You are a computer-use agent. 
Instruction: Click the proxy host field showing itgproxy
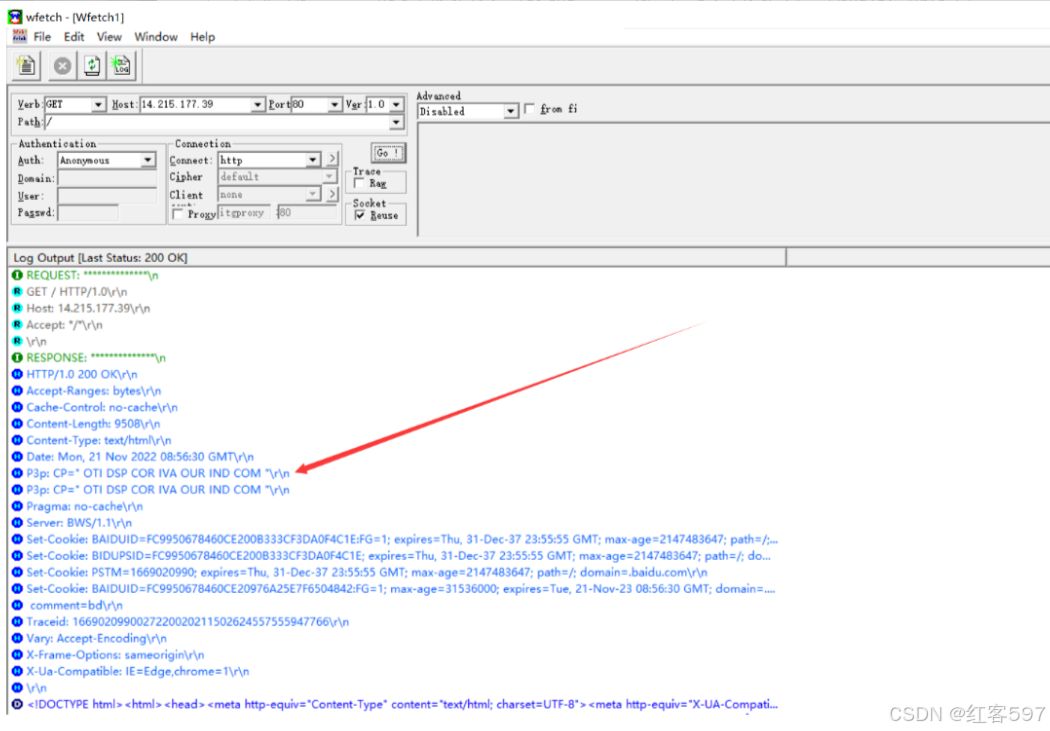[244, 213]
